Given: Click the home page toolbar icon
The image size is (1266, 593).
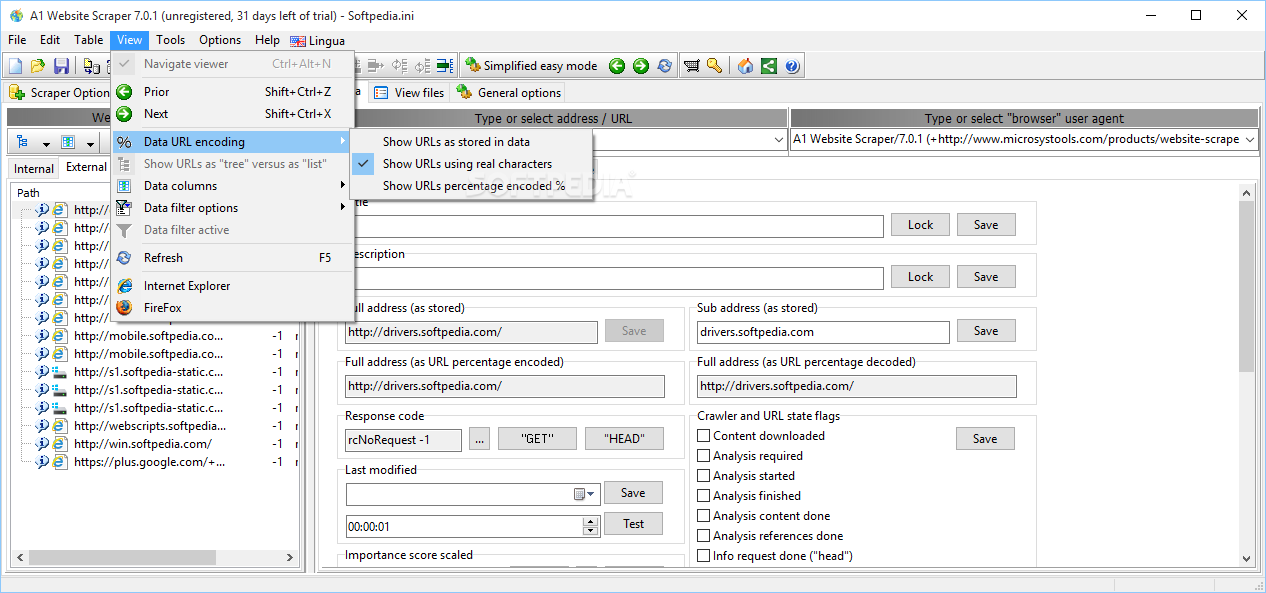Looking at the screenshot, I should [x=745, y=66].
